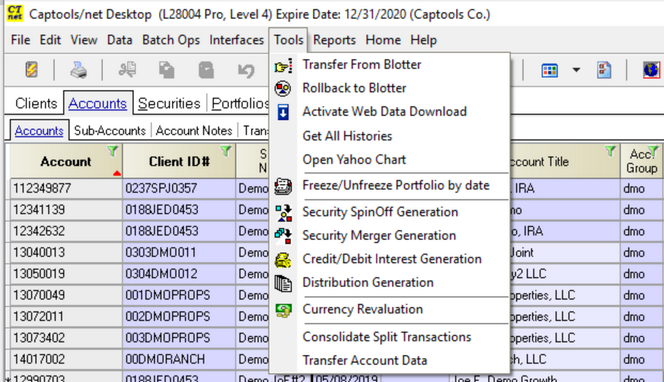Click Client ID cell 001DMOPROPS
664x382 pixels.
click(x=179, y=295)
